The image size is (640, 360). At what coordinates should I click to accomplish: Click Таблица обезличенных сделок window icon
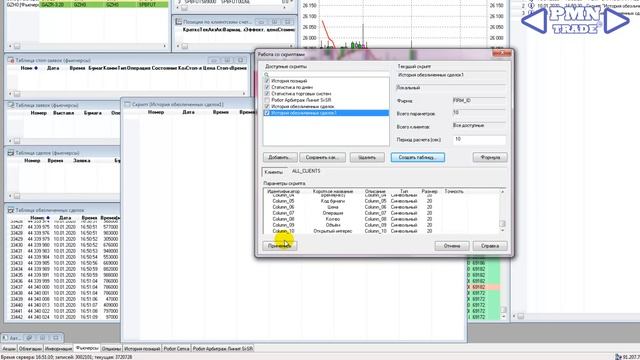tap(11, 210)
